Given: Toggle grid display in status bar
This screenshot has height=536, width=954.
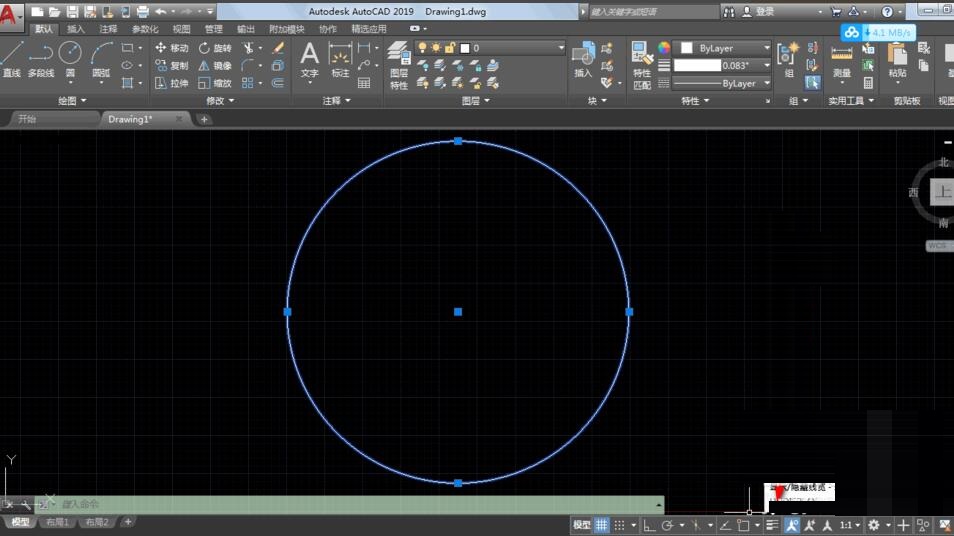Looking at the screenshot, I should [x=602, y=524].
